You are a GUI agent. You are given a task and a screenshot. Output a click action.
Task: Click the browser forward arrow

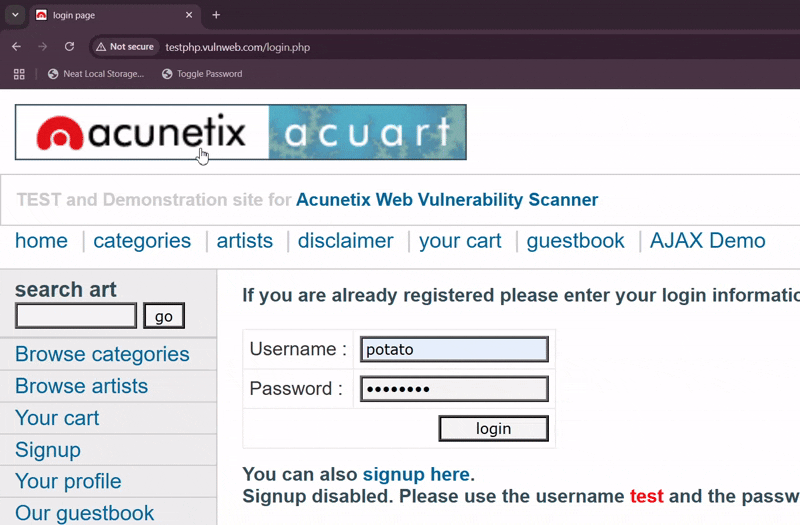[42, 46]
